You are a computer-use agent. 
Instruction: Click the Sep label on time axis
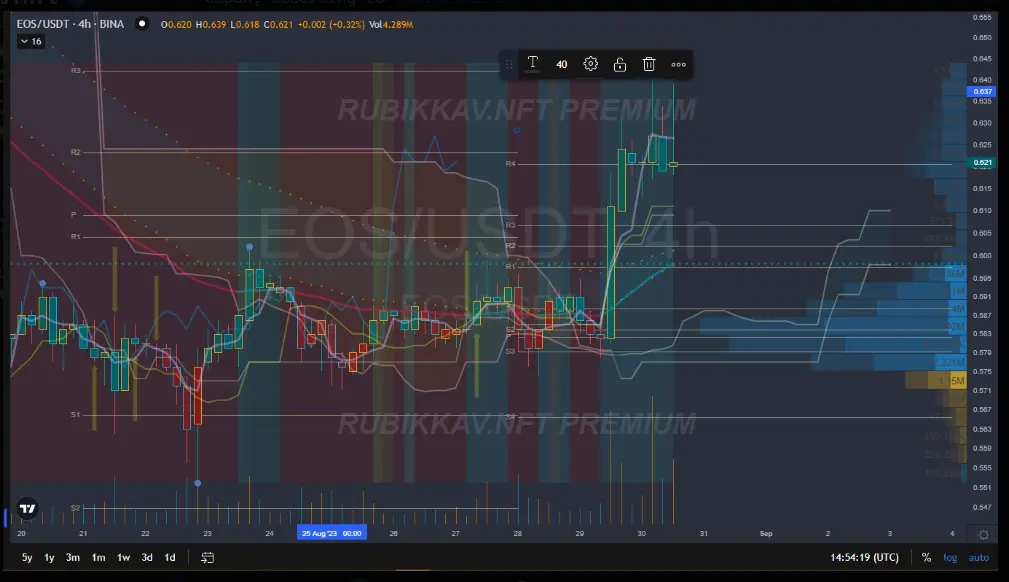click(x=766, y=534)
